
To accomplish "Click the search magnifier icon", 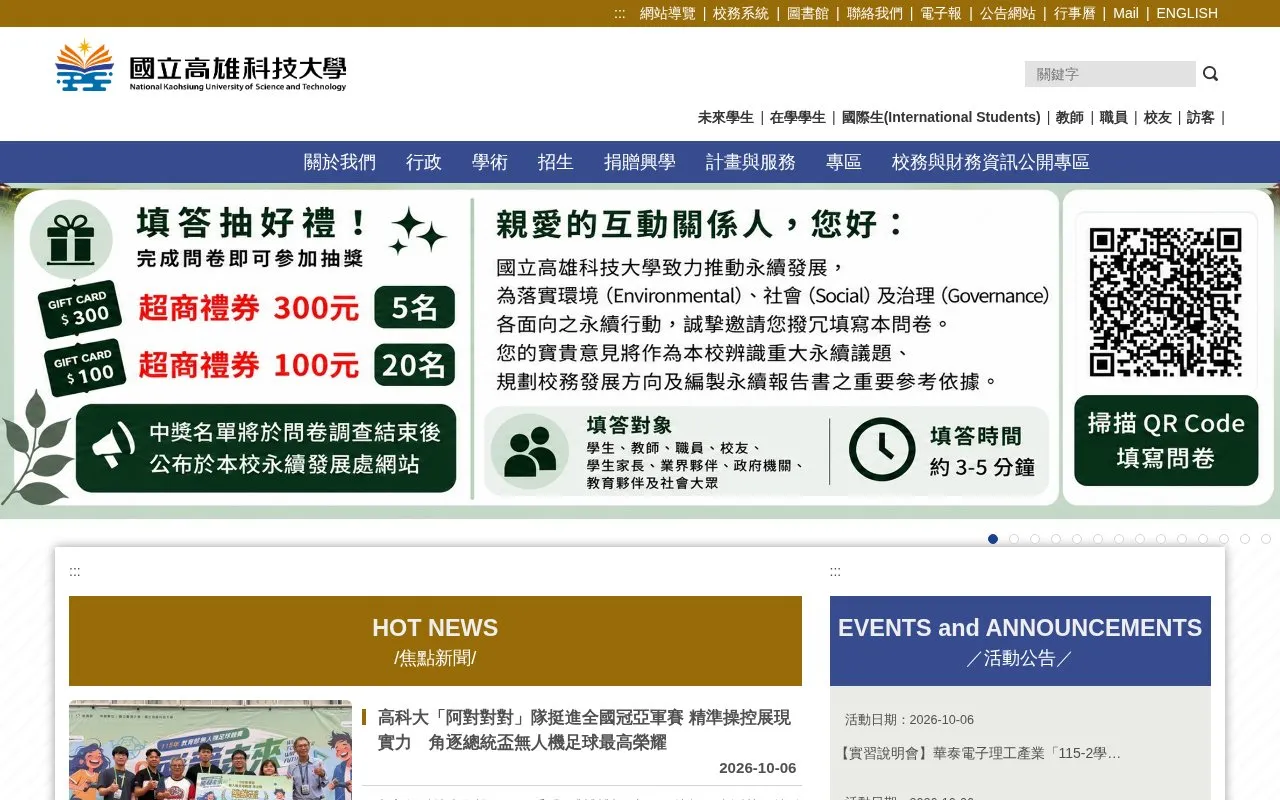I will (1210, 74).
